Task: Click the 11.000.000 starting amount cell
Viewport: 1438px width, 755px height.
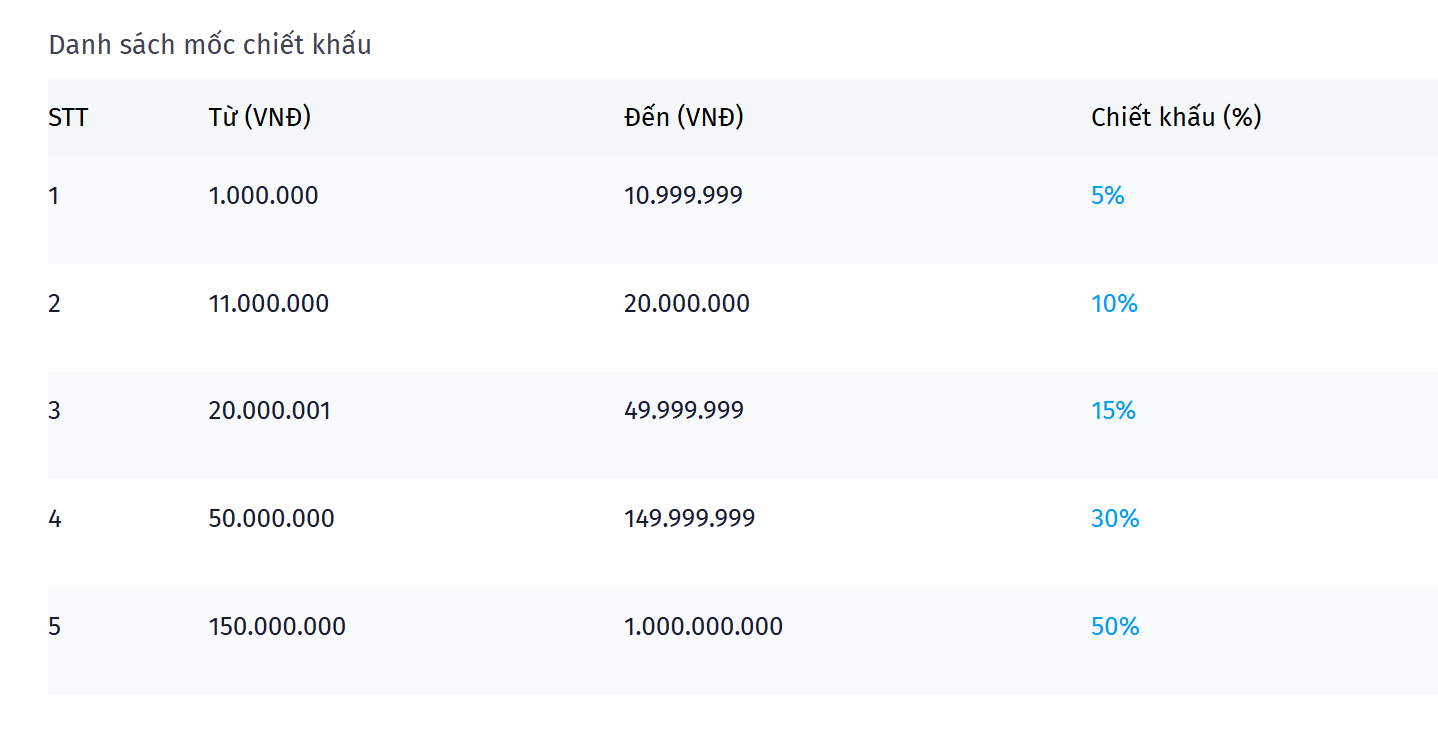Action: (268, 304)
